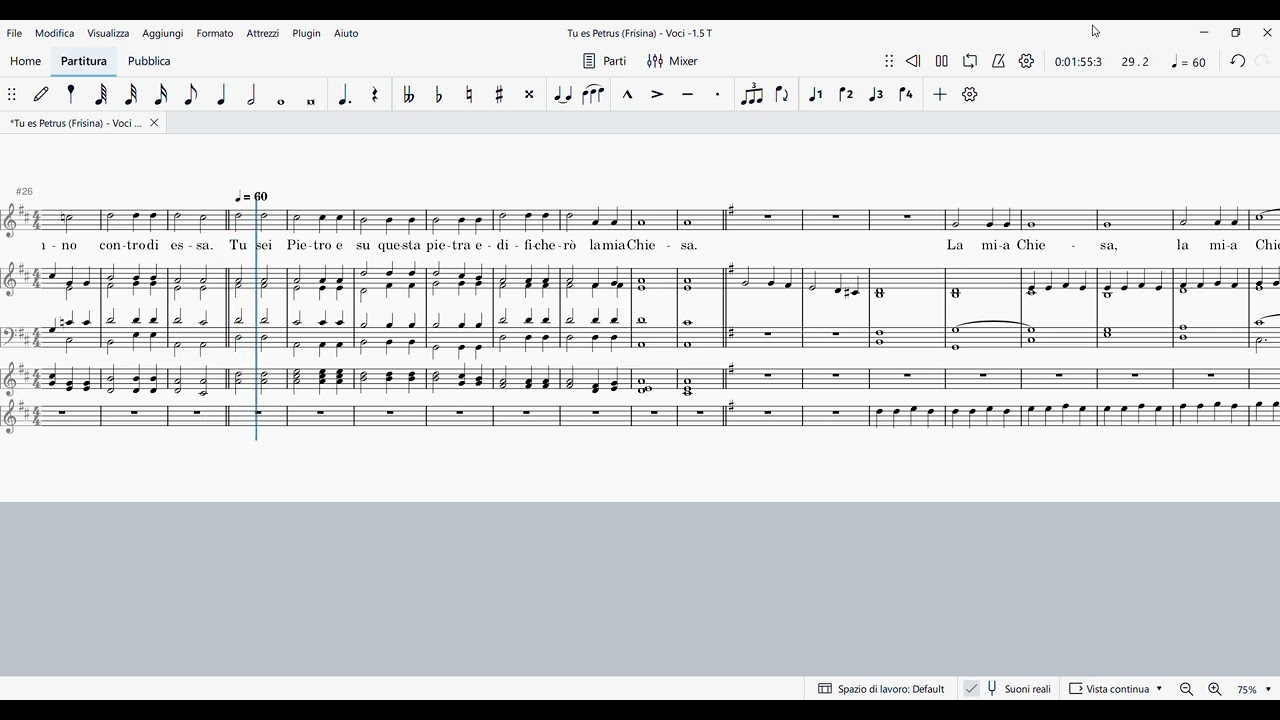
Task: Click the playback time 0:01:55:3 field
Action: coord(1078,62)
